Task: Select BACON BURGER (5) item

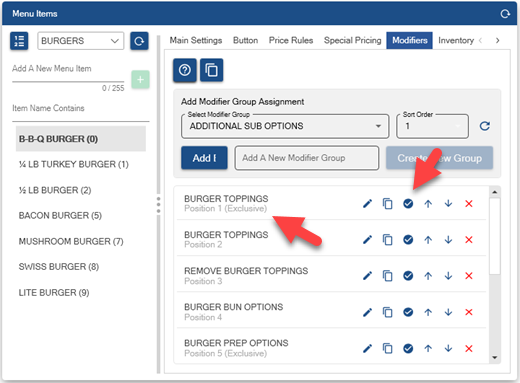Action: (x=81, y=216)
